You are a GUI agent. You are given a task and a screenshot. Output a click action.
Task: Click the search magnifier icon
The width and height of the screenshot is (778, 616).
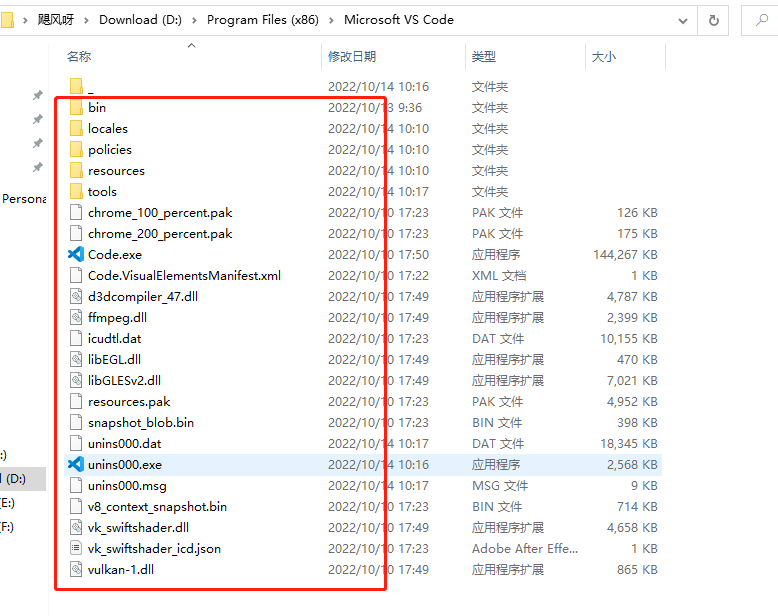click(x=762, y=20)
